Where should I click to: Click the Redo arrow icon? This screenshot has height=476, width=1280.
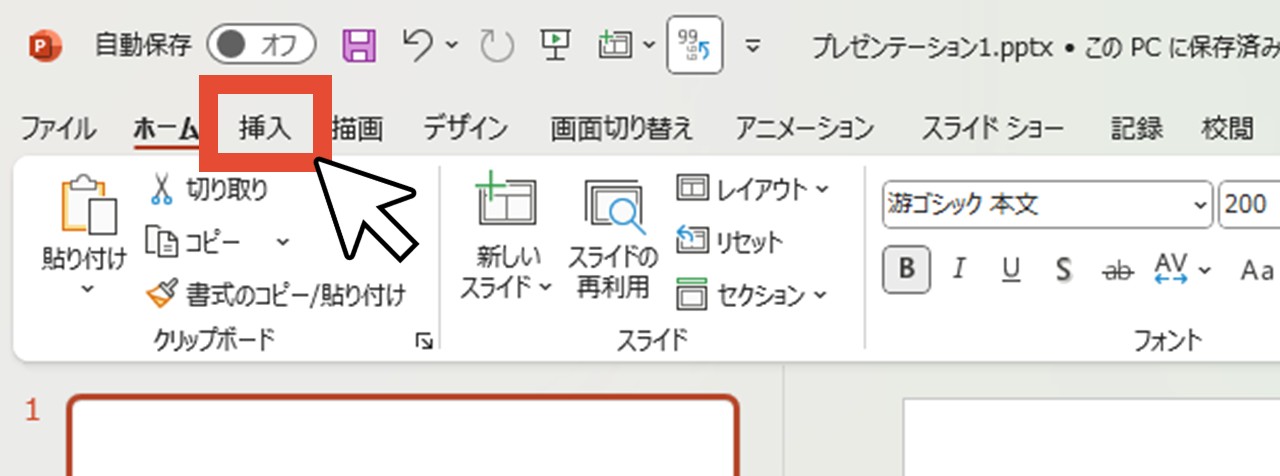pyautogui.click(x=496, y=45)
